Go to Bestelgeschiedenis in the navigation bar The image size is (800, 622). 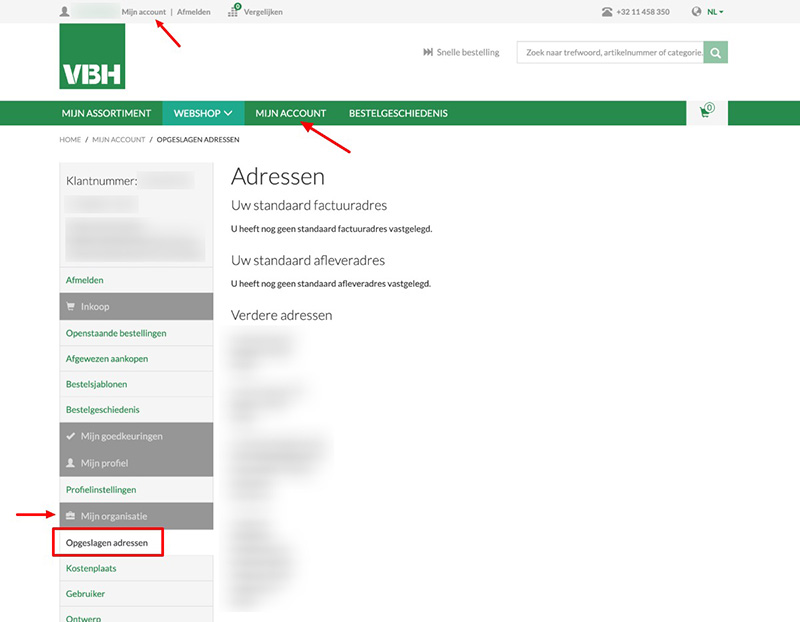click(398, 113)
